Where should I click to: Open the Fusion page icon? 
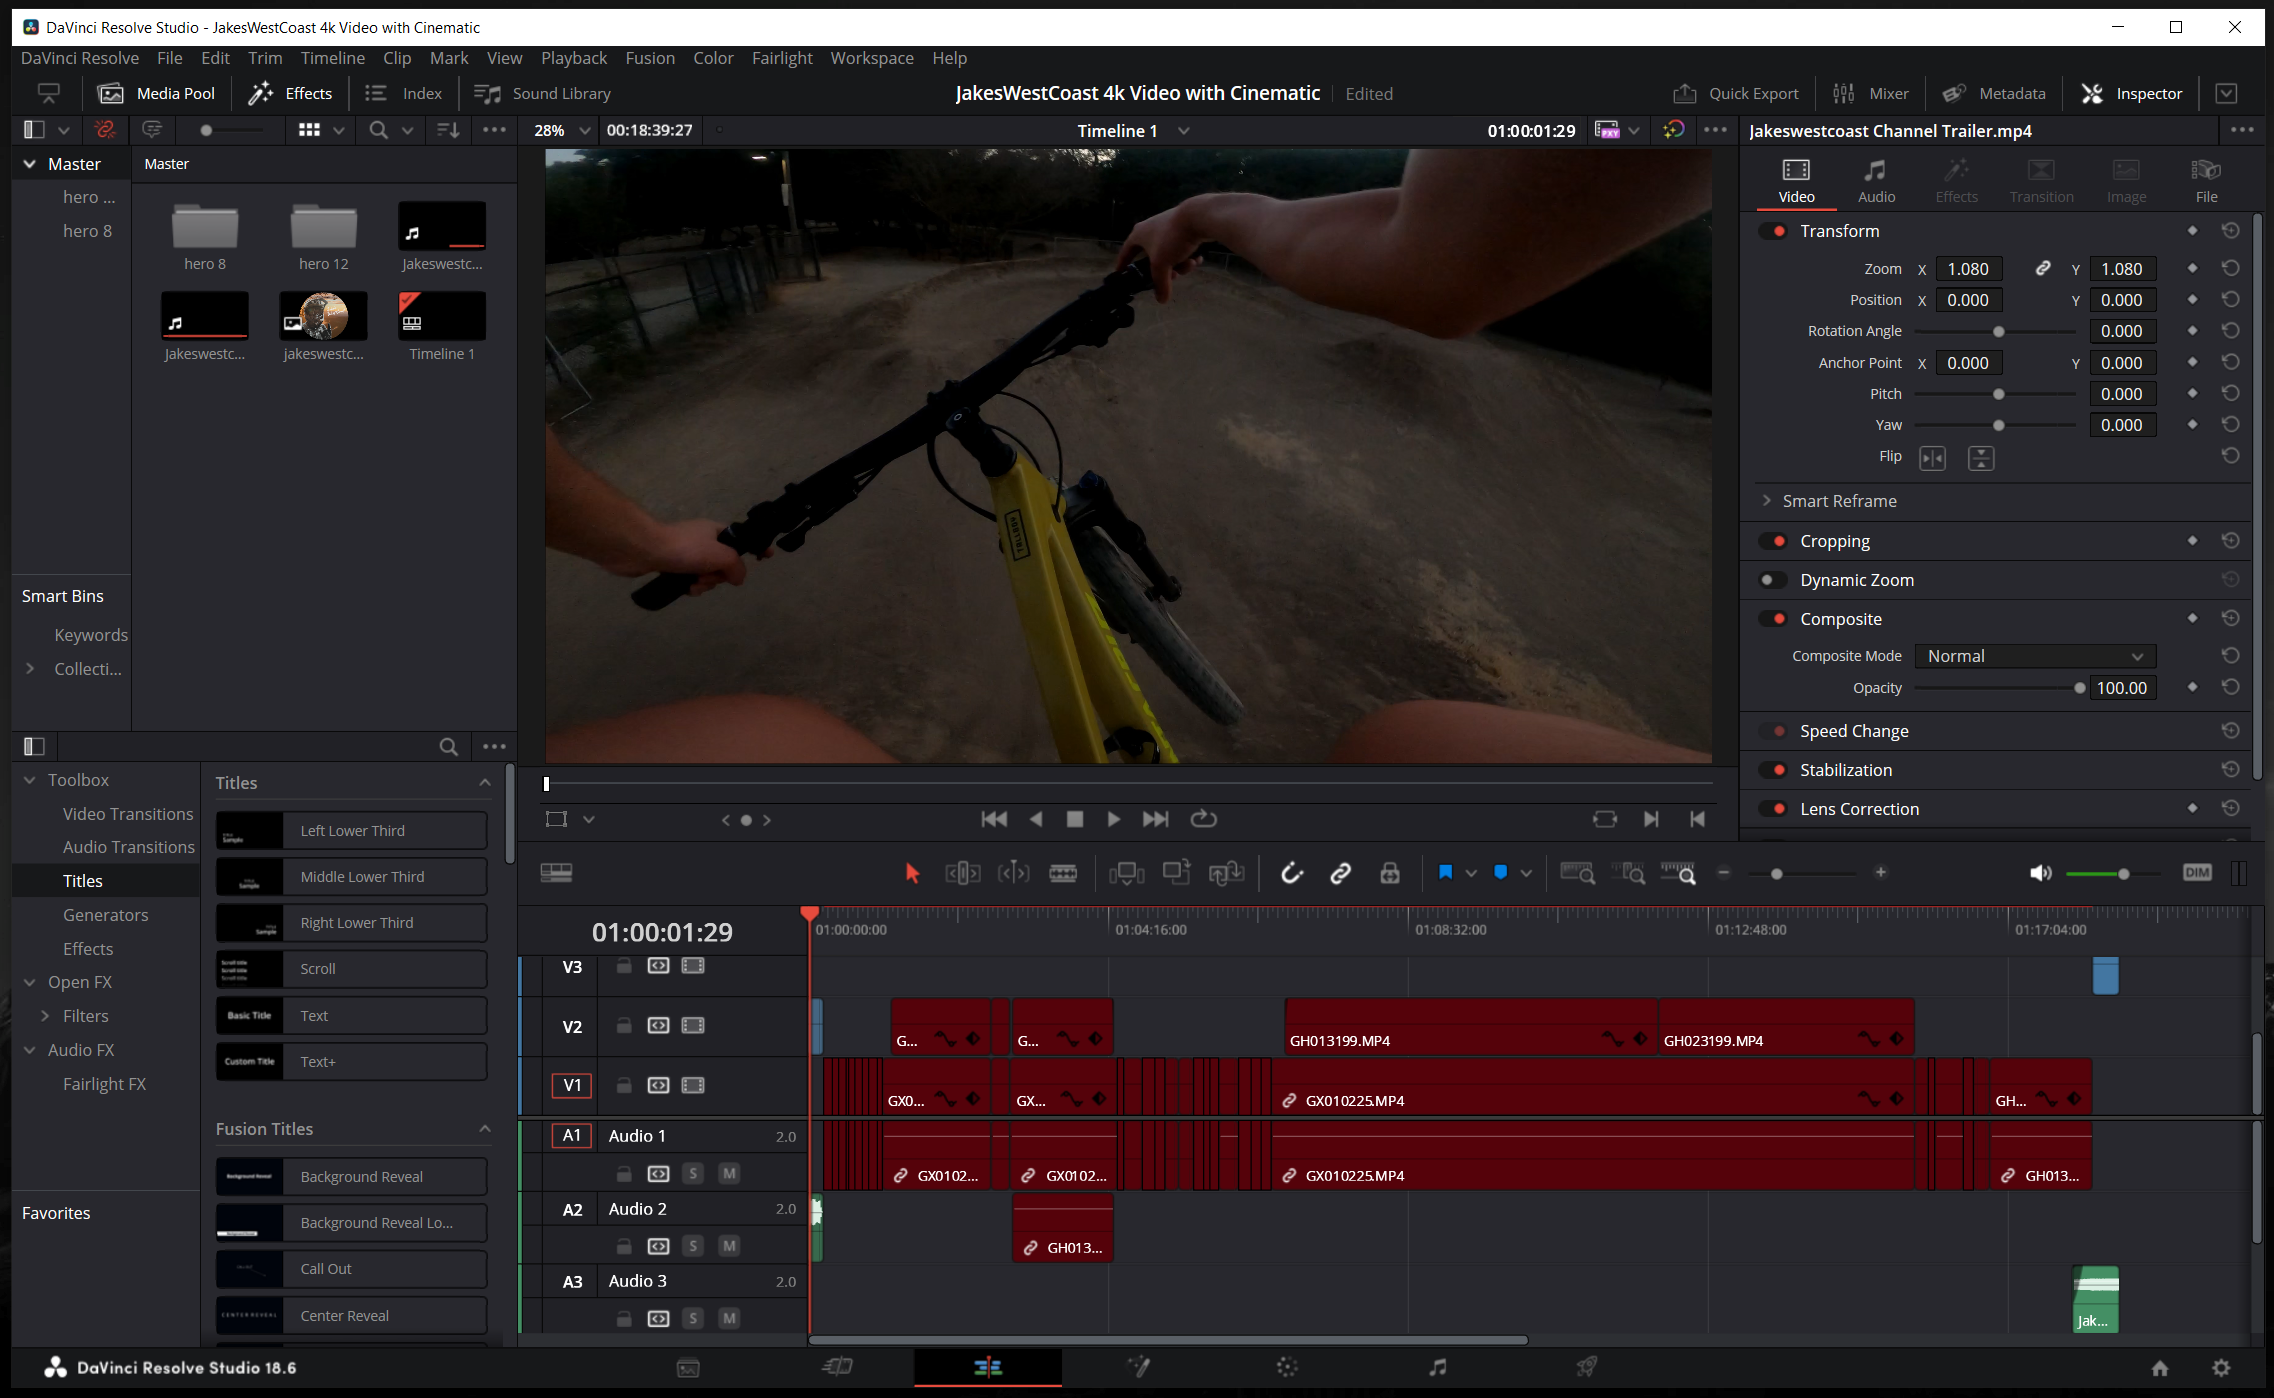coord(1138,1367)
